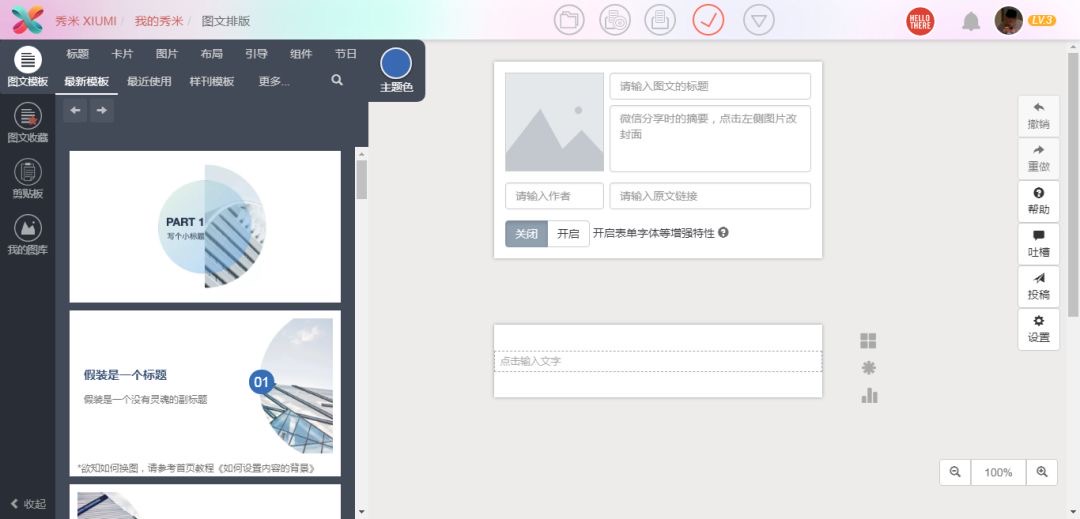This screenshot has height=519, width=1080.
Task: Expand the 更多... template options
Action: [x=274, y=81]
